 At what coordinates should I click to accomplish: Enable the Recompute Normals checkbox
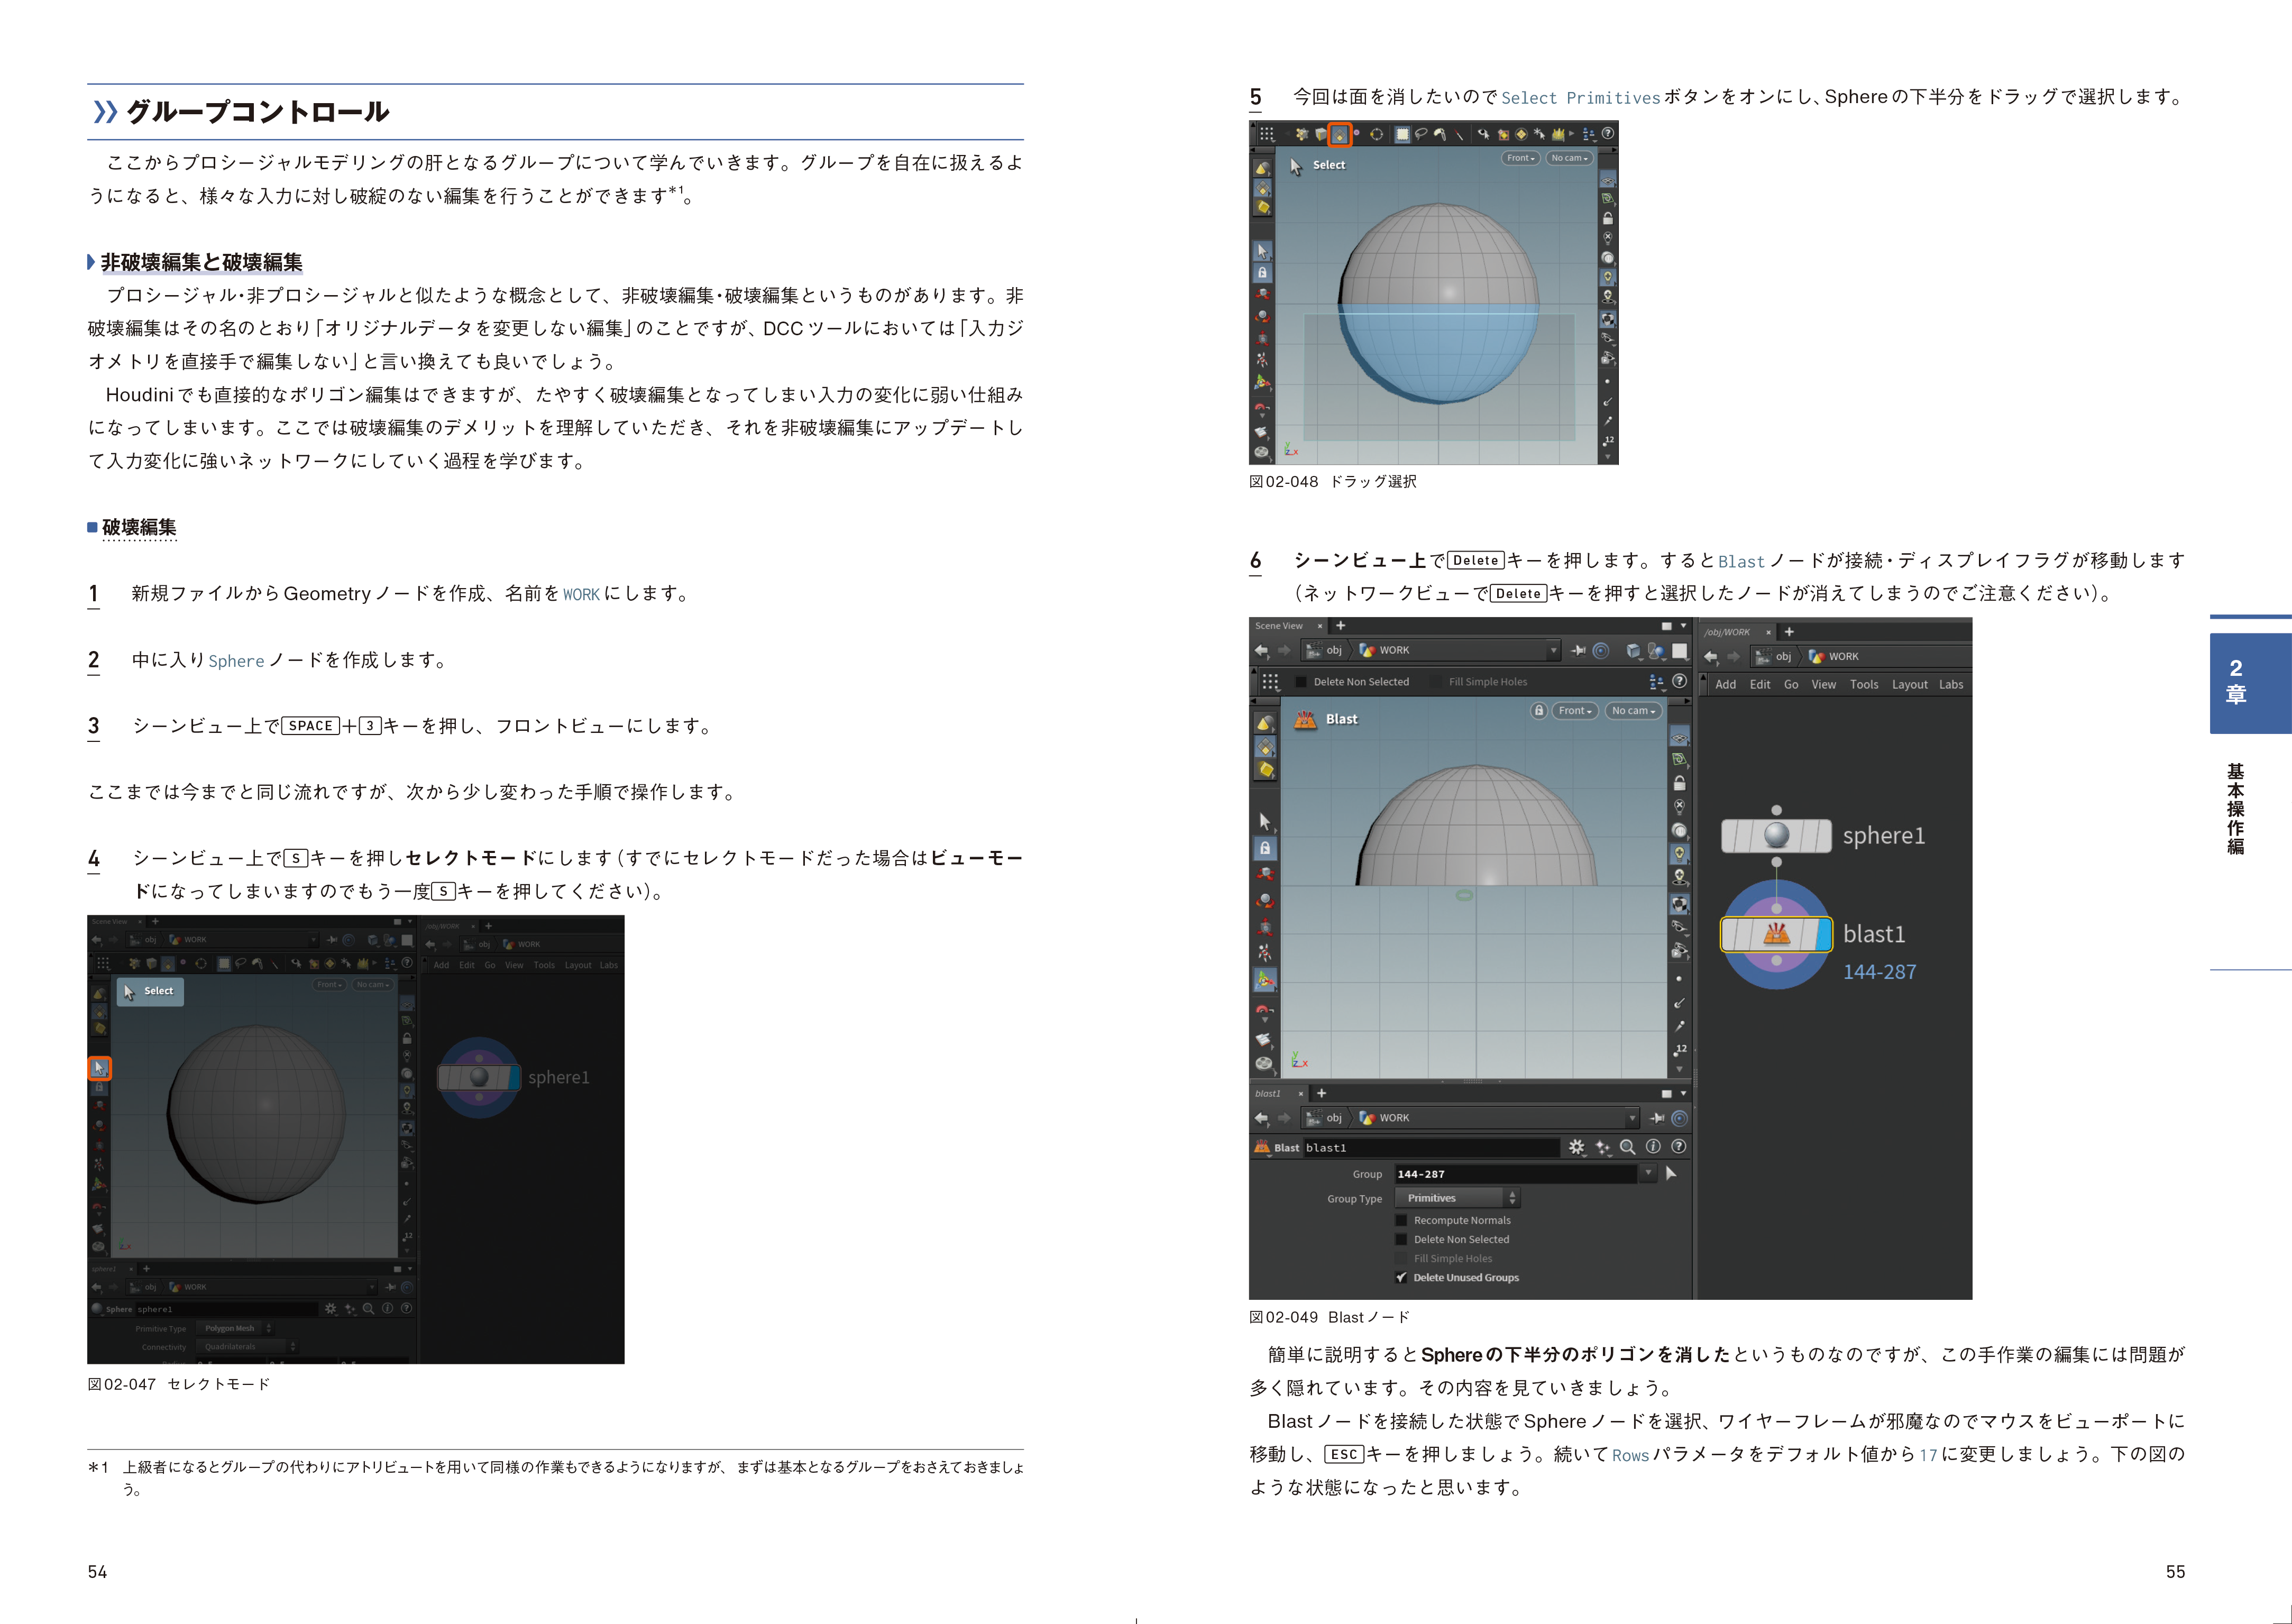(1401, 1220)
